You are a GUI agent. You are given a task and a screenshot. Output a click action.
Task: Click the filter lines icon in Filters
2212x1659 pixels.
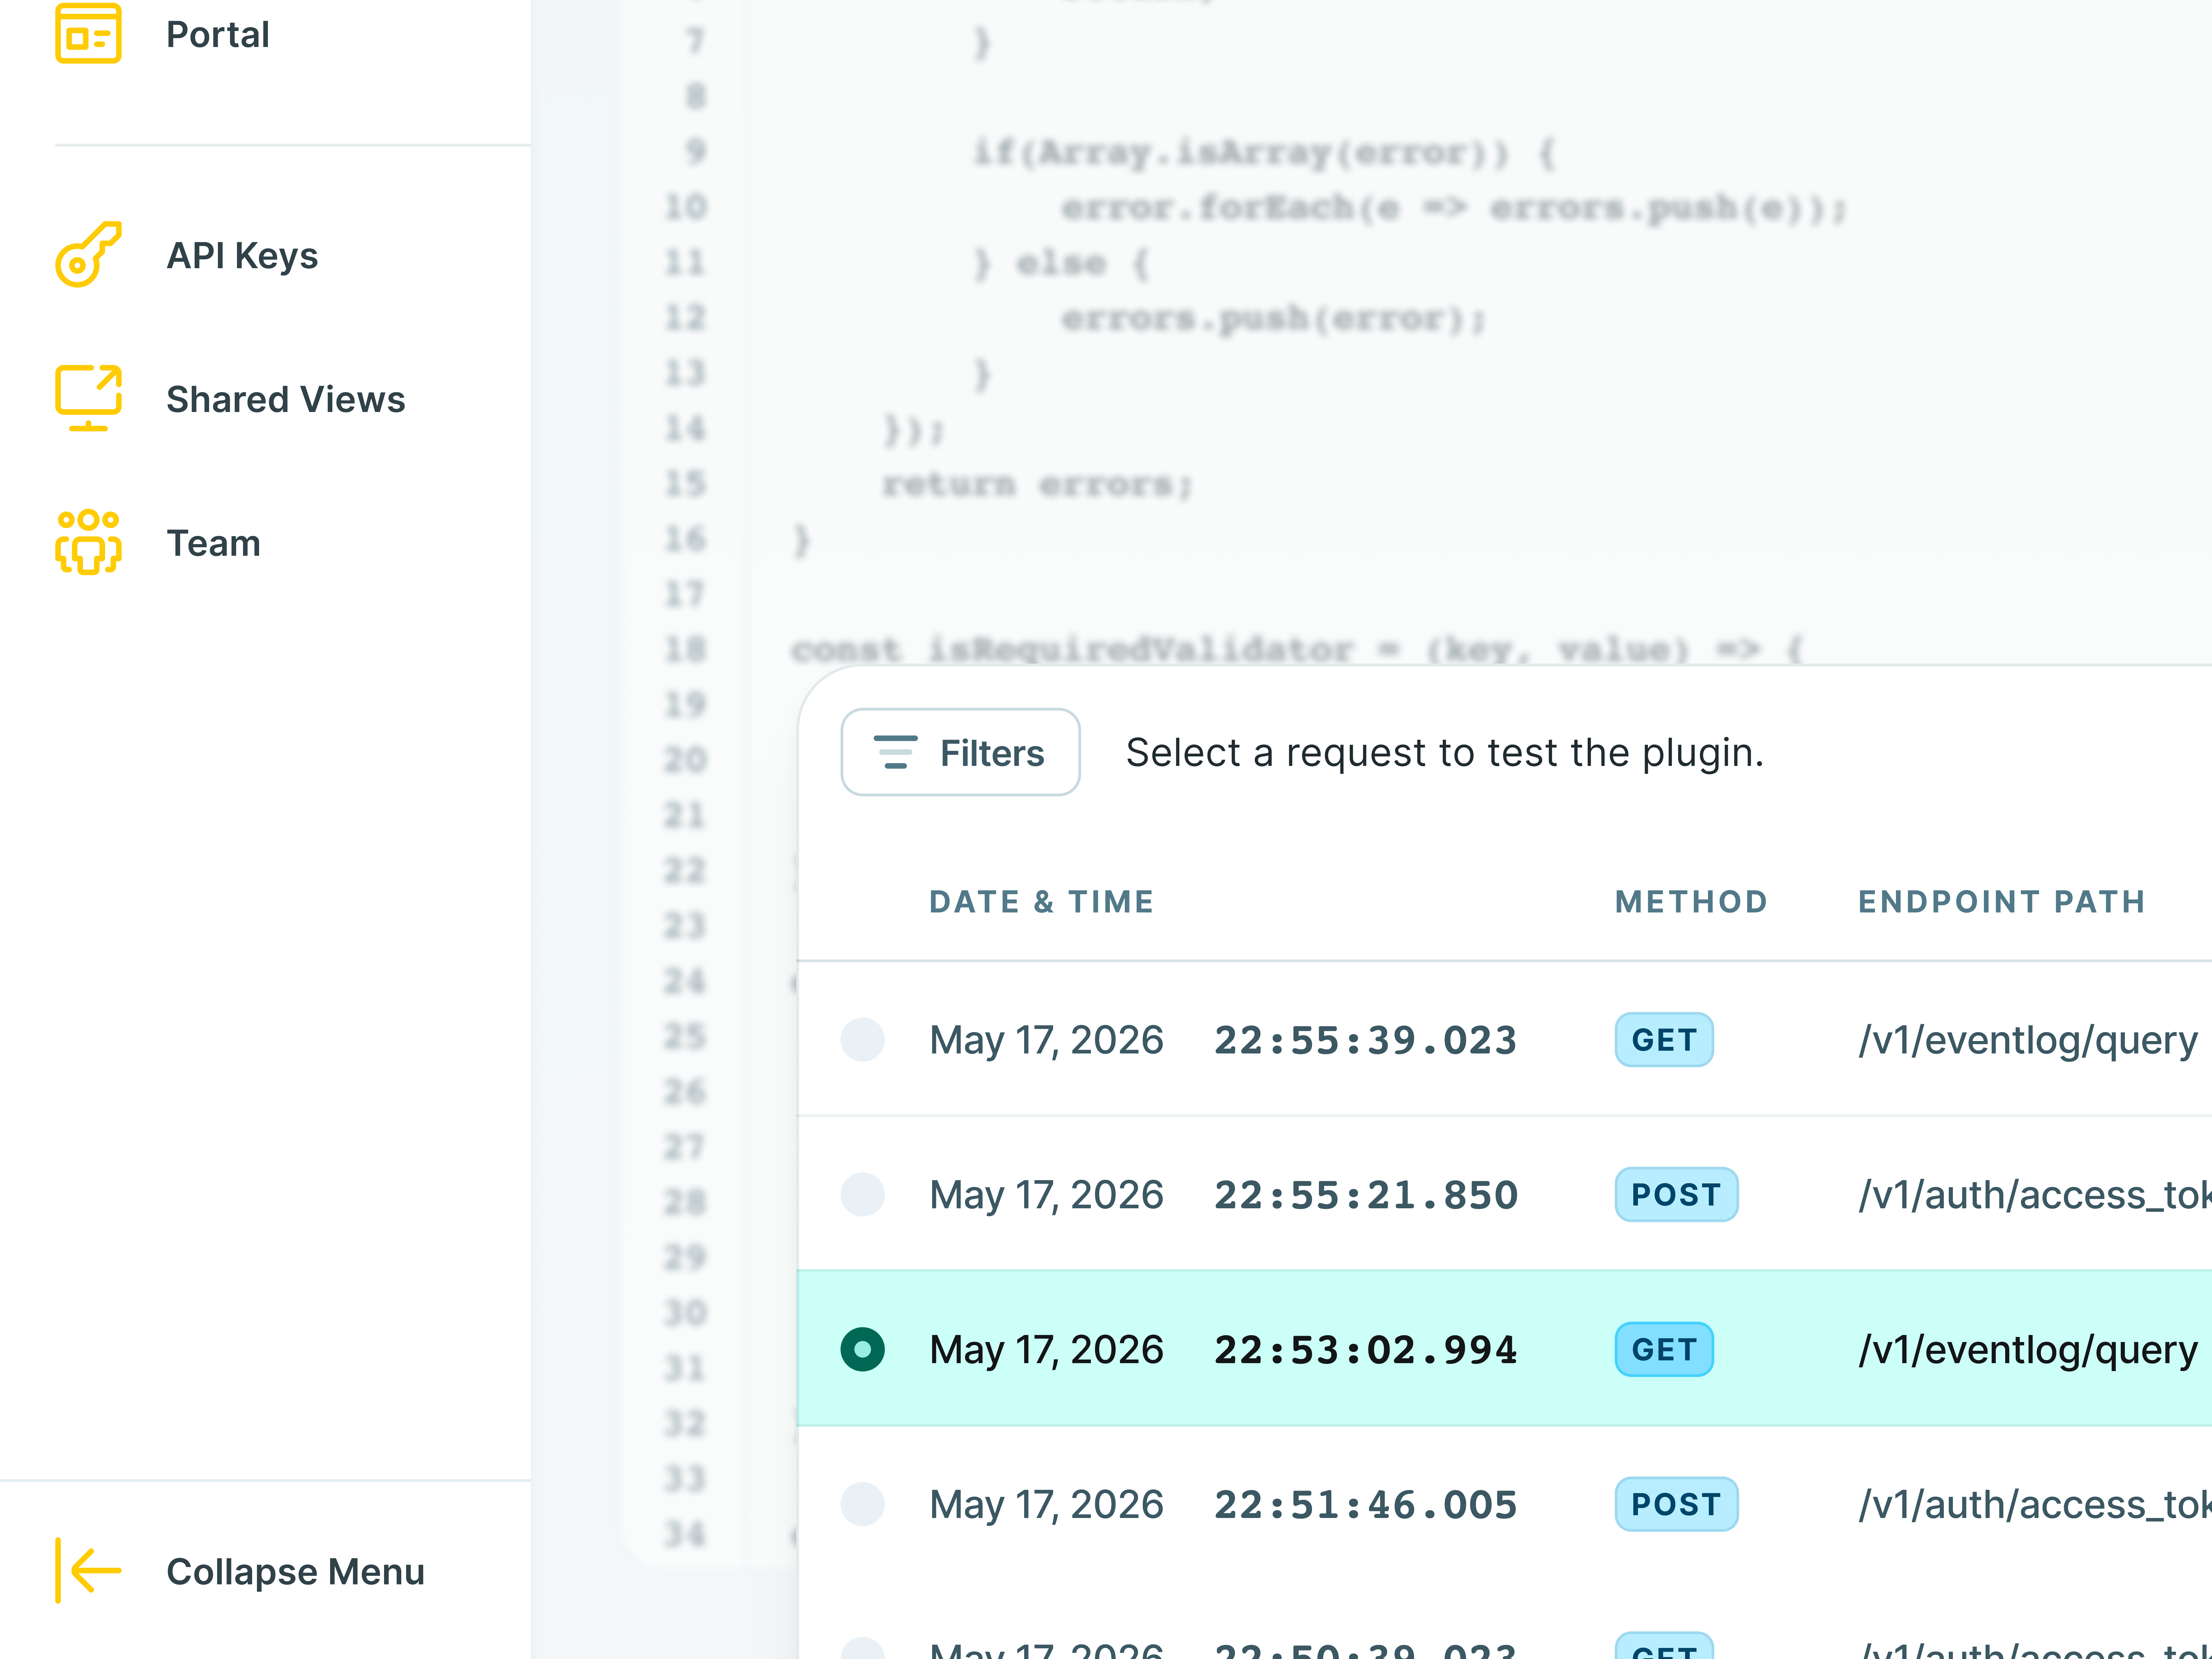point(895,752)
